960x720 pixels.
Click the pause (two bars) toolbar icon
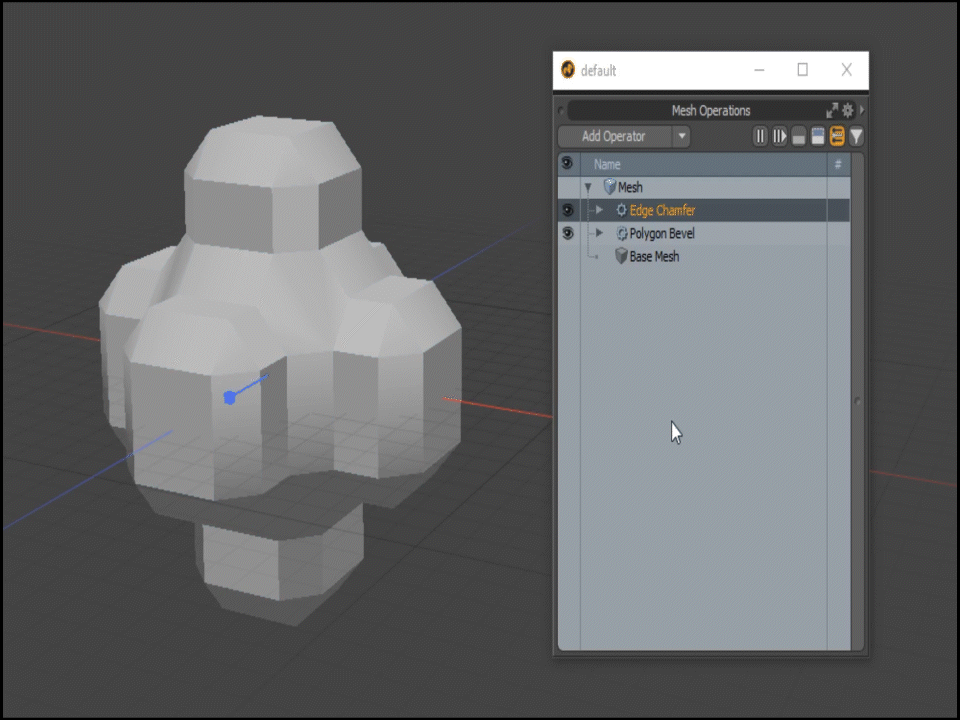click(x=760, y=136)
